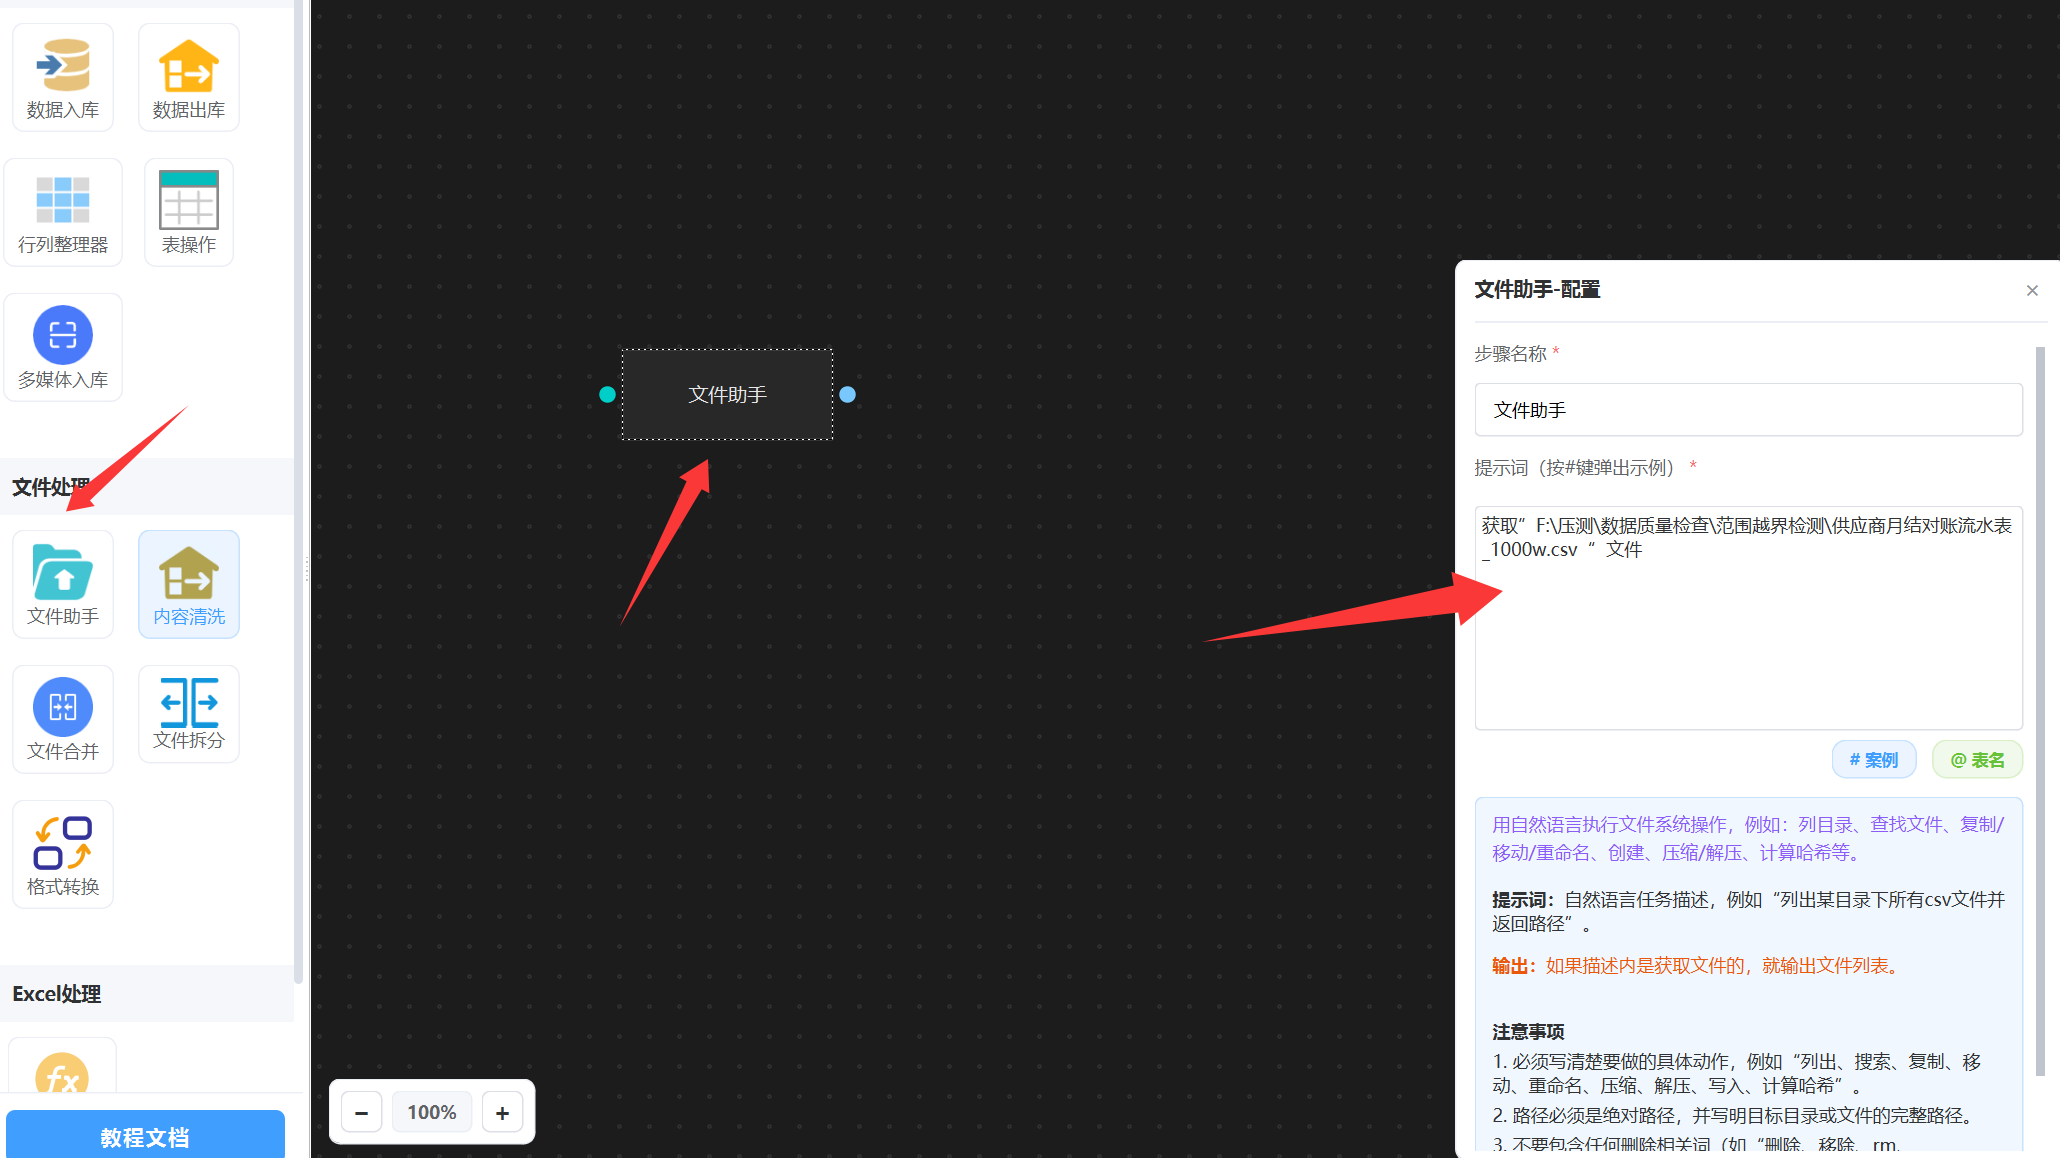Increase canvas zoom with plus button

[502, 1112]
